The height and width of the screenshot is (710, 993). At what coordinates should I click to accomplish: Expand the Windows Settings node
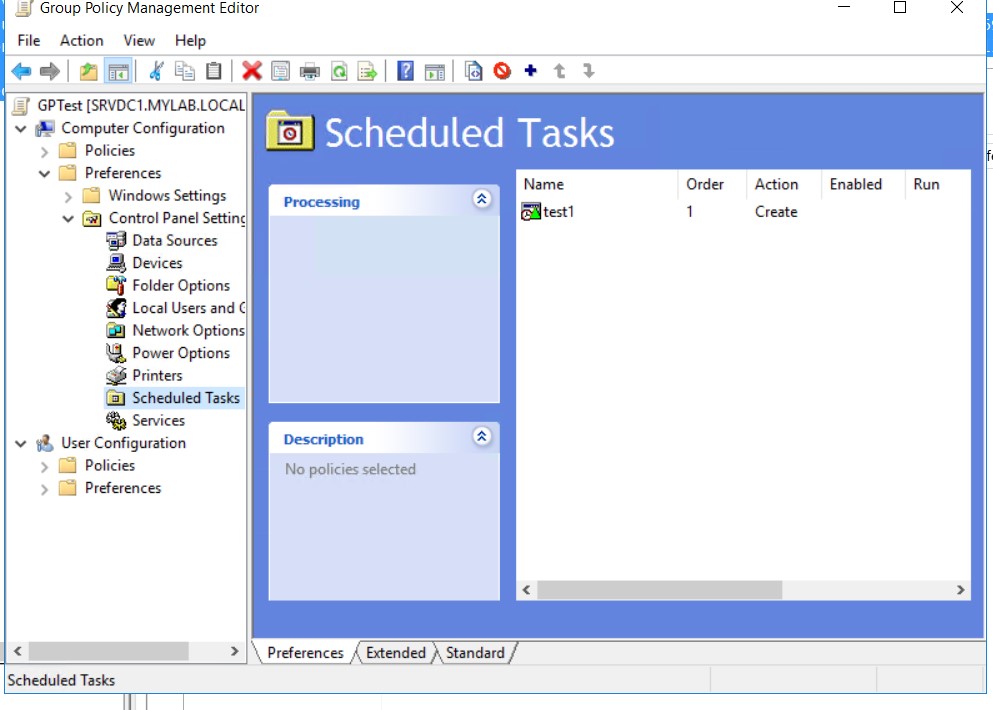click(x=68, y=196)
